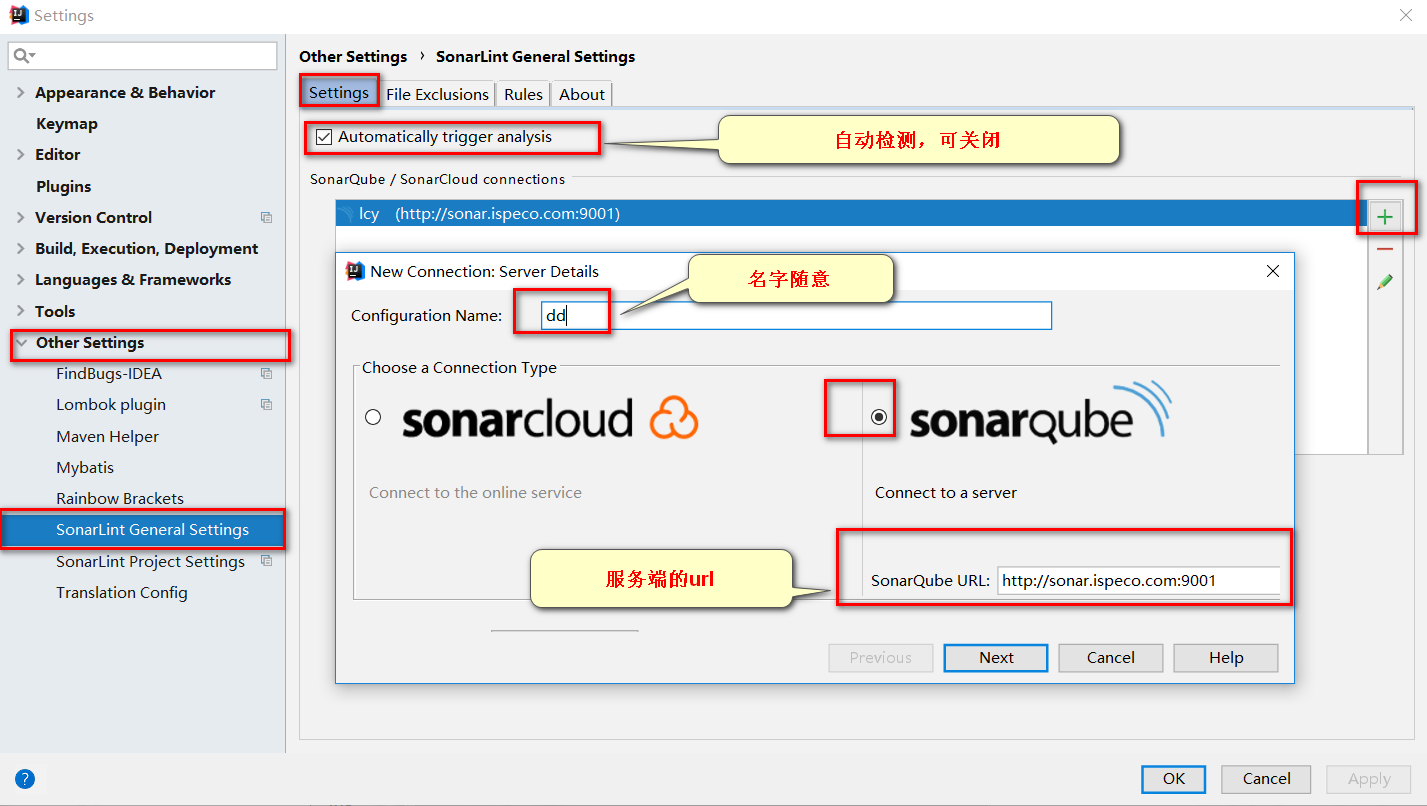The height and width of the screenshot is (806, 1427).
Task: Switch to the File Exclusions tab
Action: pyautogui.click(x=437, y=94)
